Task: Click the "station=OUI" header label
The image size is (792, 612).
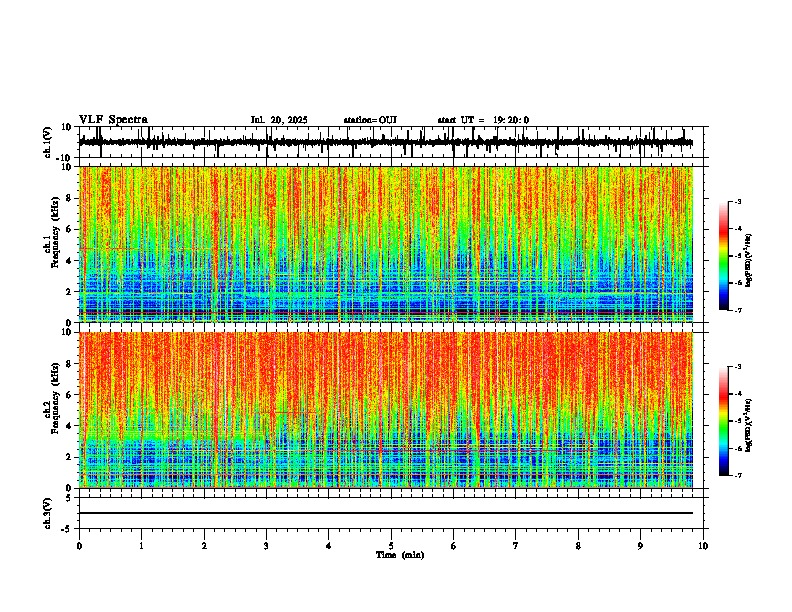Action: click(370, 120)
